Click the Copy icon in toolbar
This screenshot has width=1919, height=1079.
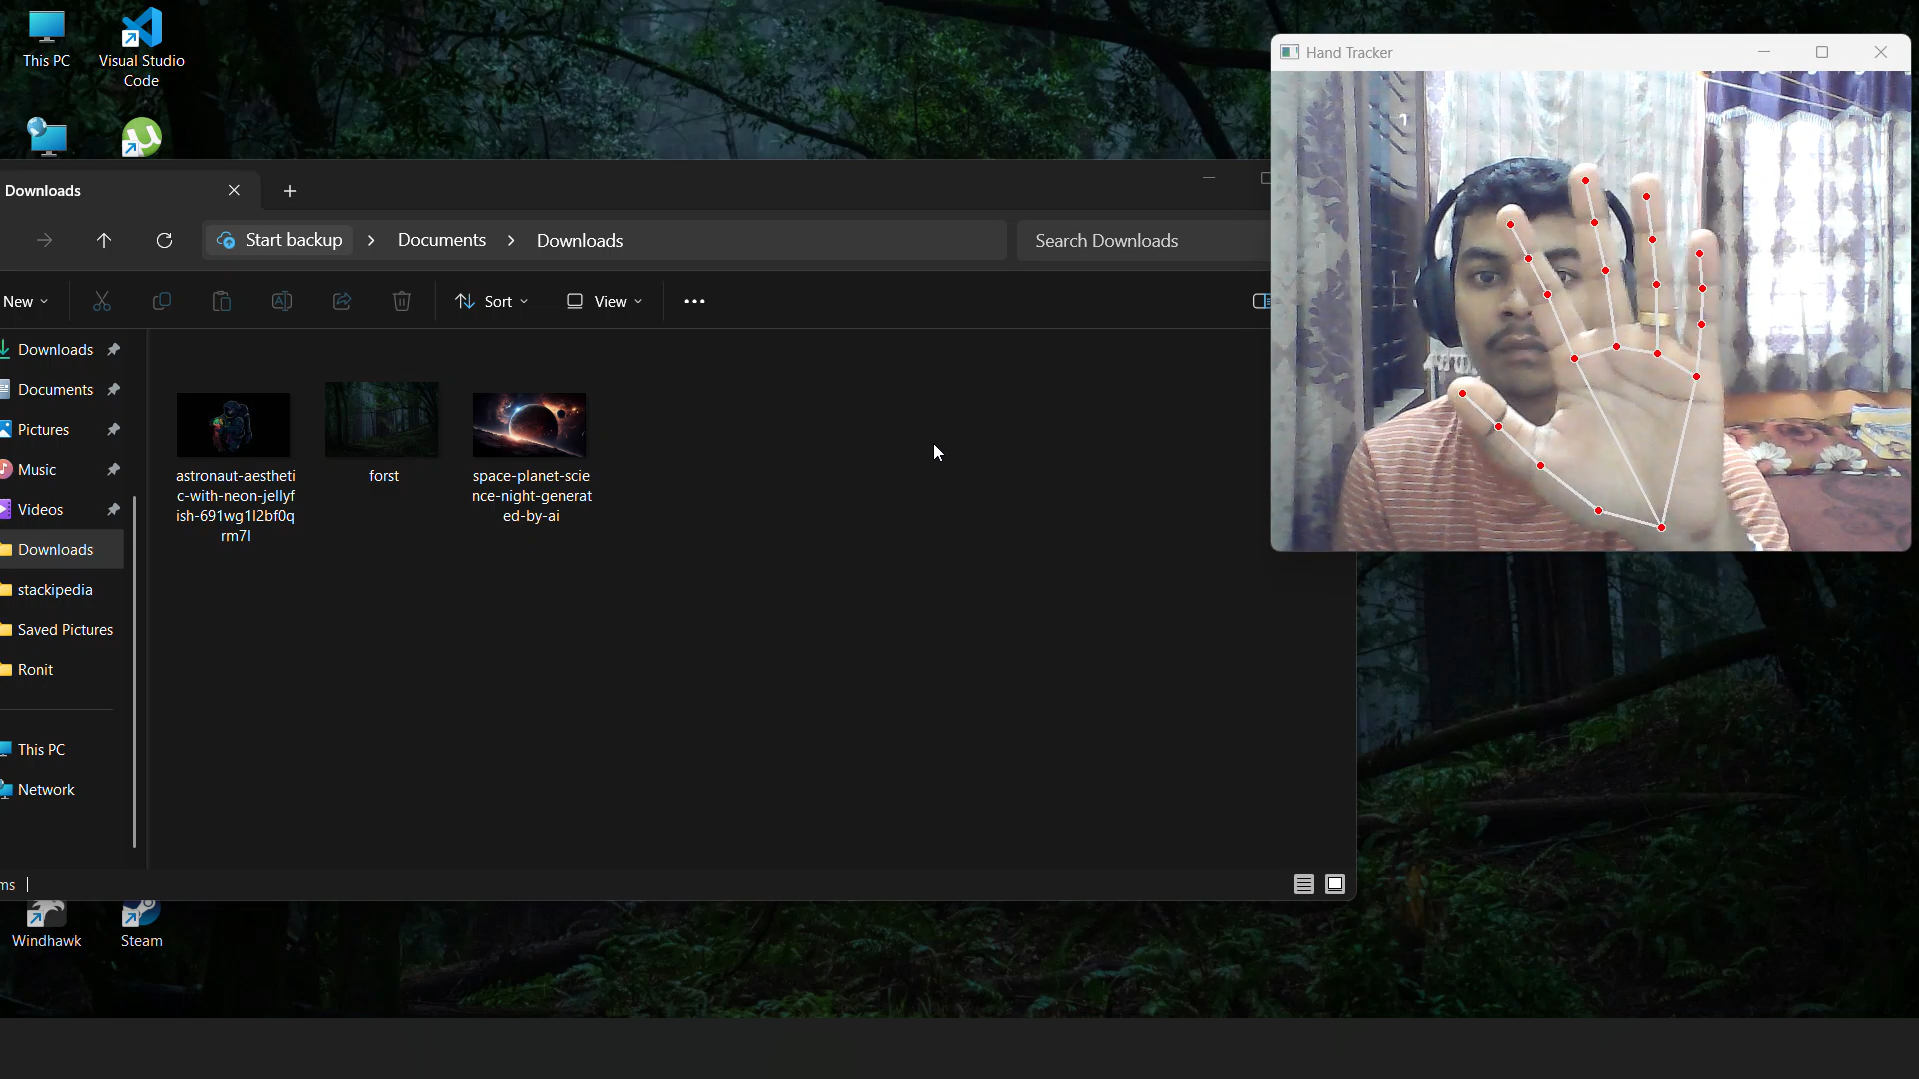162,301
